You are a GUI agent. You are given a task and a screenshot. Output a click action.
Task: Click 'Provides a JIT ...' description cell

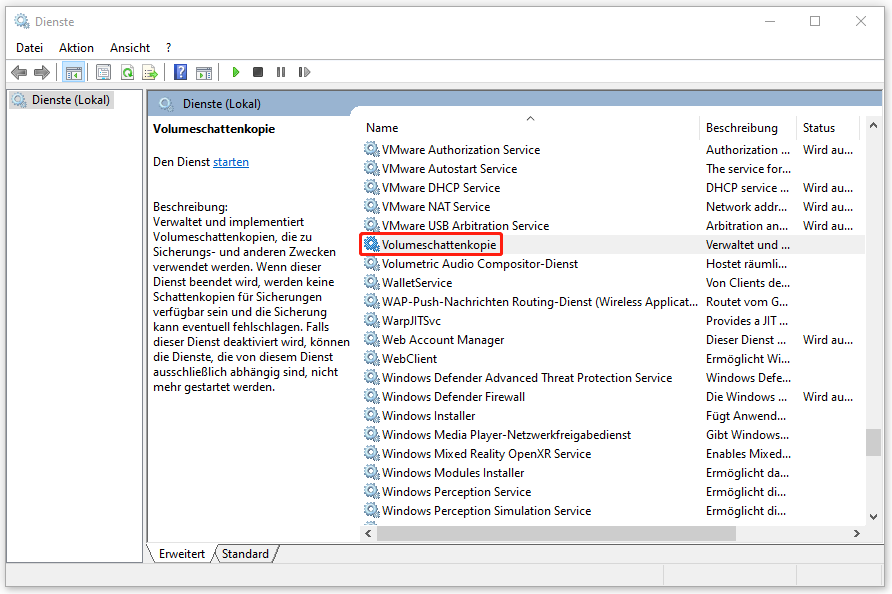[x=746, y=321]
